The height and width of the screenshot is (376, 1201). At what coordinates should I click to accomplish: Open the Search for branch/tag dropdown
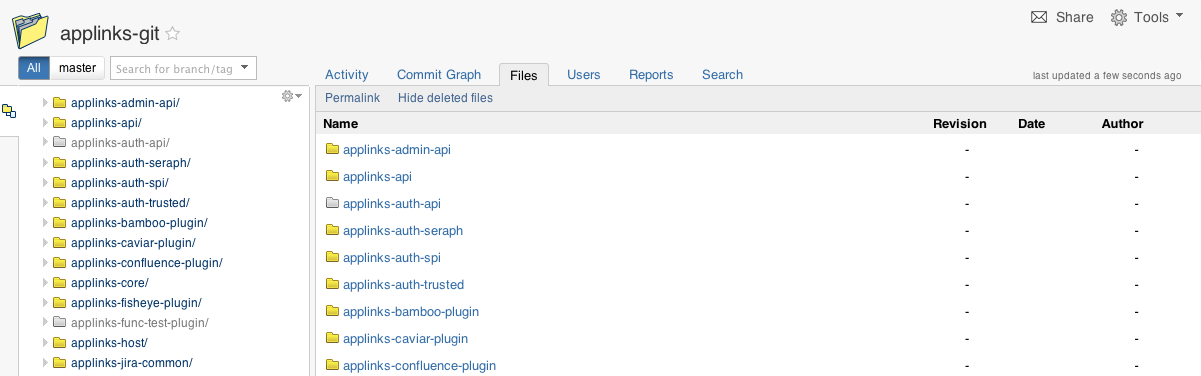pyautogui.click(x=183, y=68)
